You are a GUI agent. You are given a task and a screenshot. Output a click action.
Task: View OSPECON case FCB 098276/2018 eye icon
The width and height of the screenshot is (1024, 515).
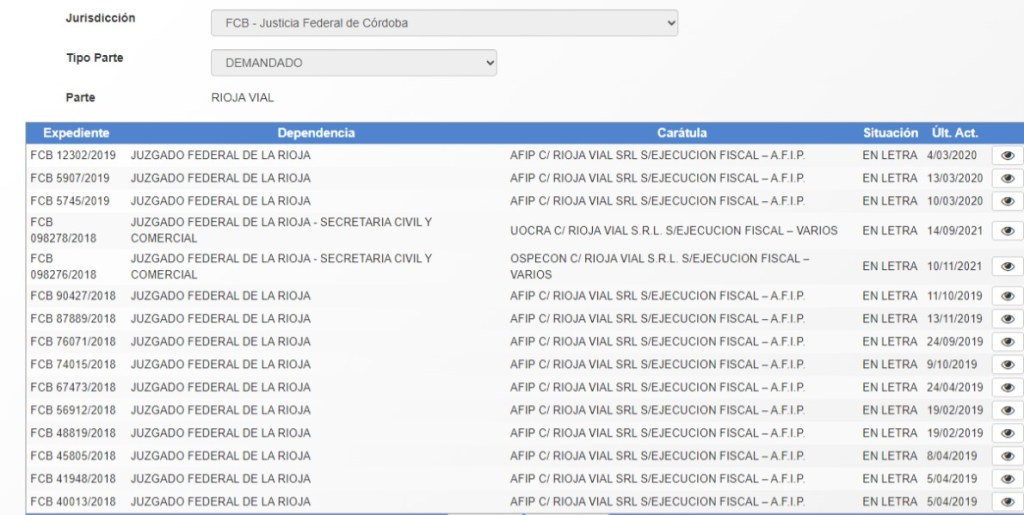coord(1007,266)
